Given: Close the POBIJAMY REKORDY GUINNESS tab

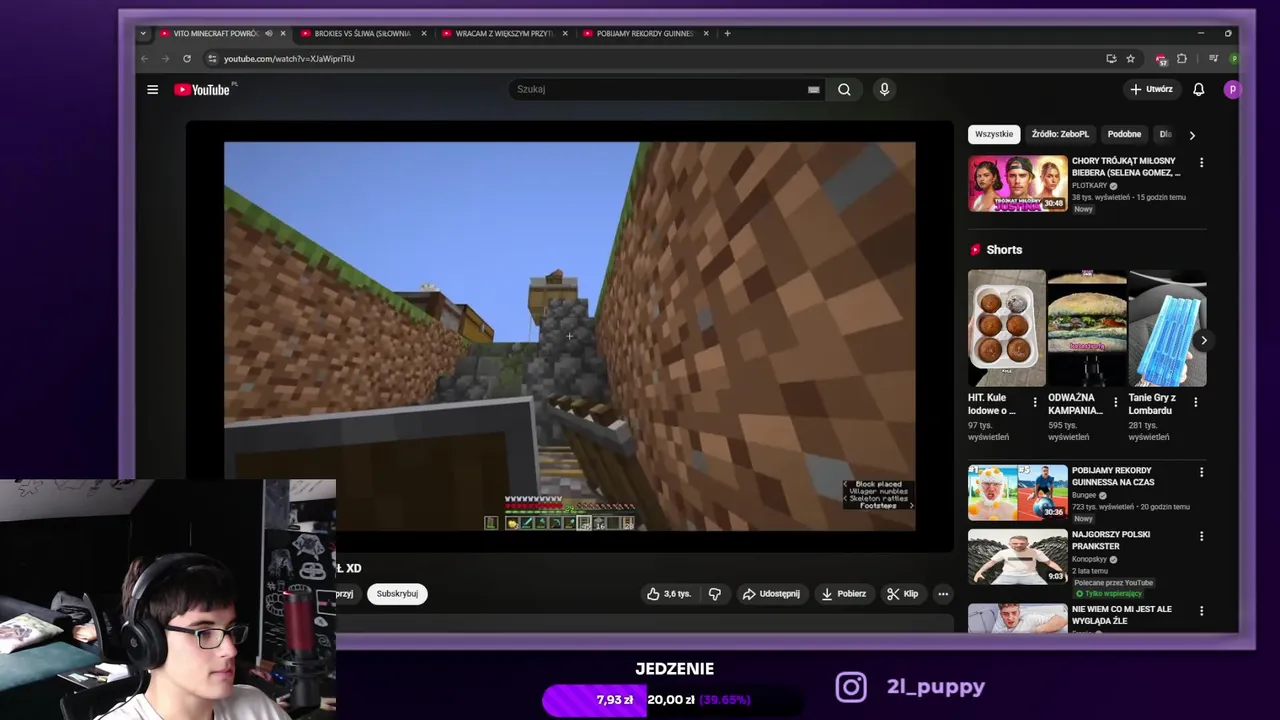Looking at the screenshot, I should tap(706, 33).
